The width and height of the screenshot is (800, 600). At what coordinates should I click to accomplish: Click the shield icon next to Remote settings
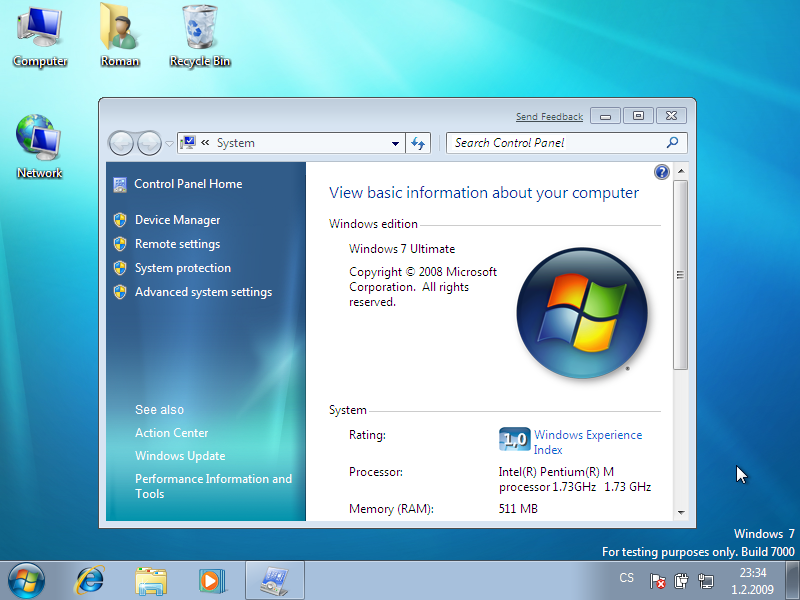pyautogui.click(x=120, y=244)
